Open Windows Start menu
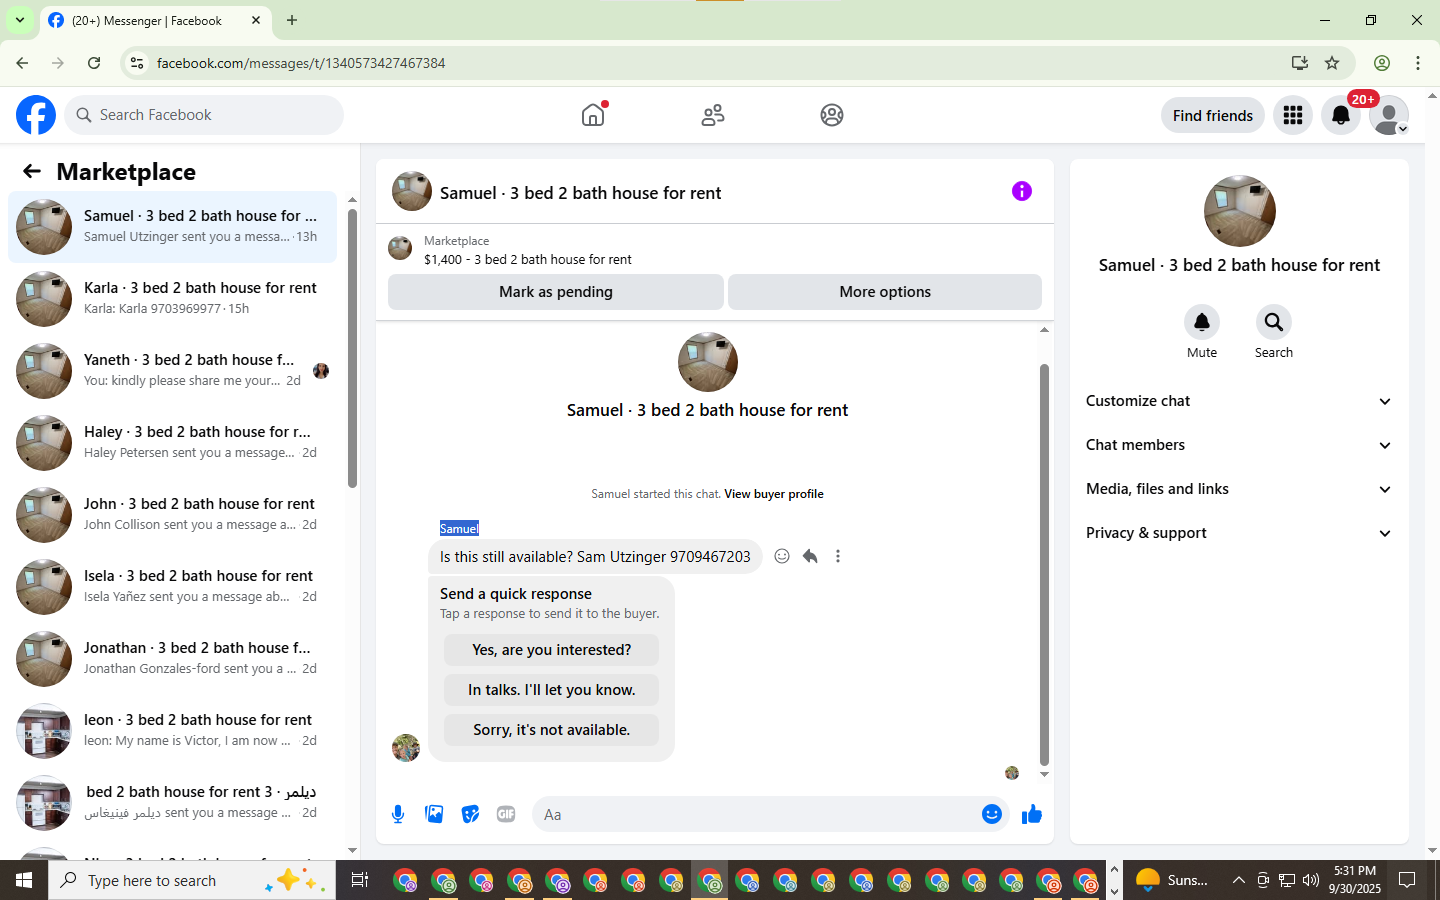This screenshot has width=1440, height=900. [x=24, y=880]
